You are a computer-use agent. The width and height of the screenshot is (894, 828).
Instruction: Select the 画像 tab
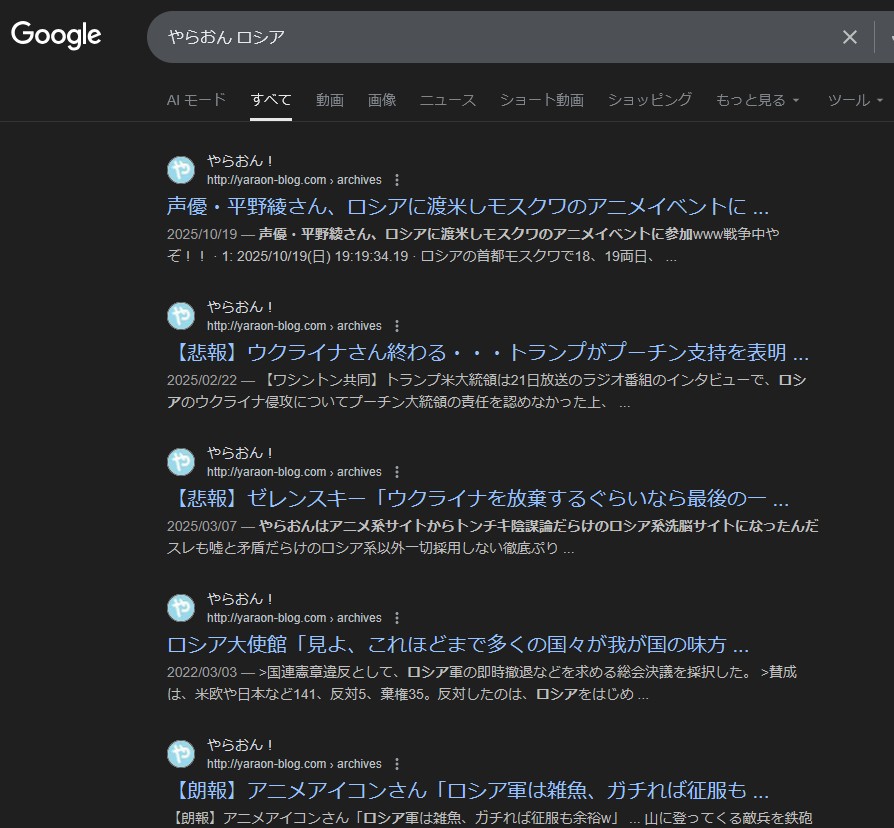tap(382, 100)
